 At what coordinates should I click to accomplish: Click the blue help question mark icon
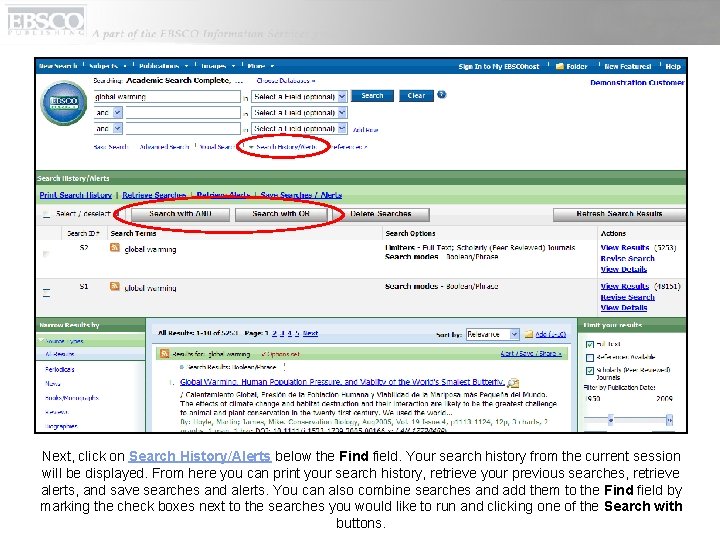point(441,95)
